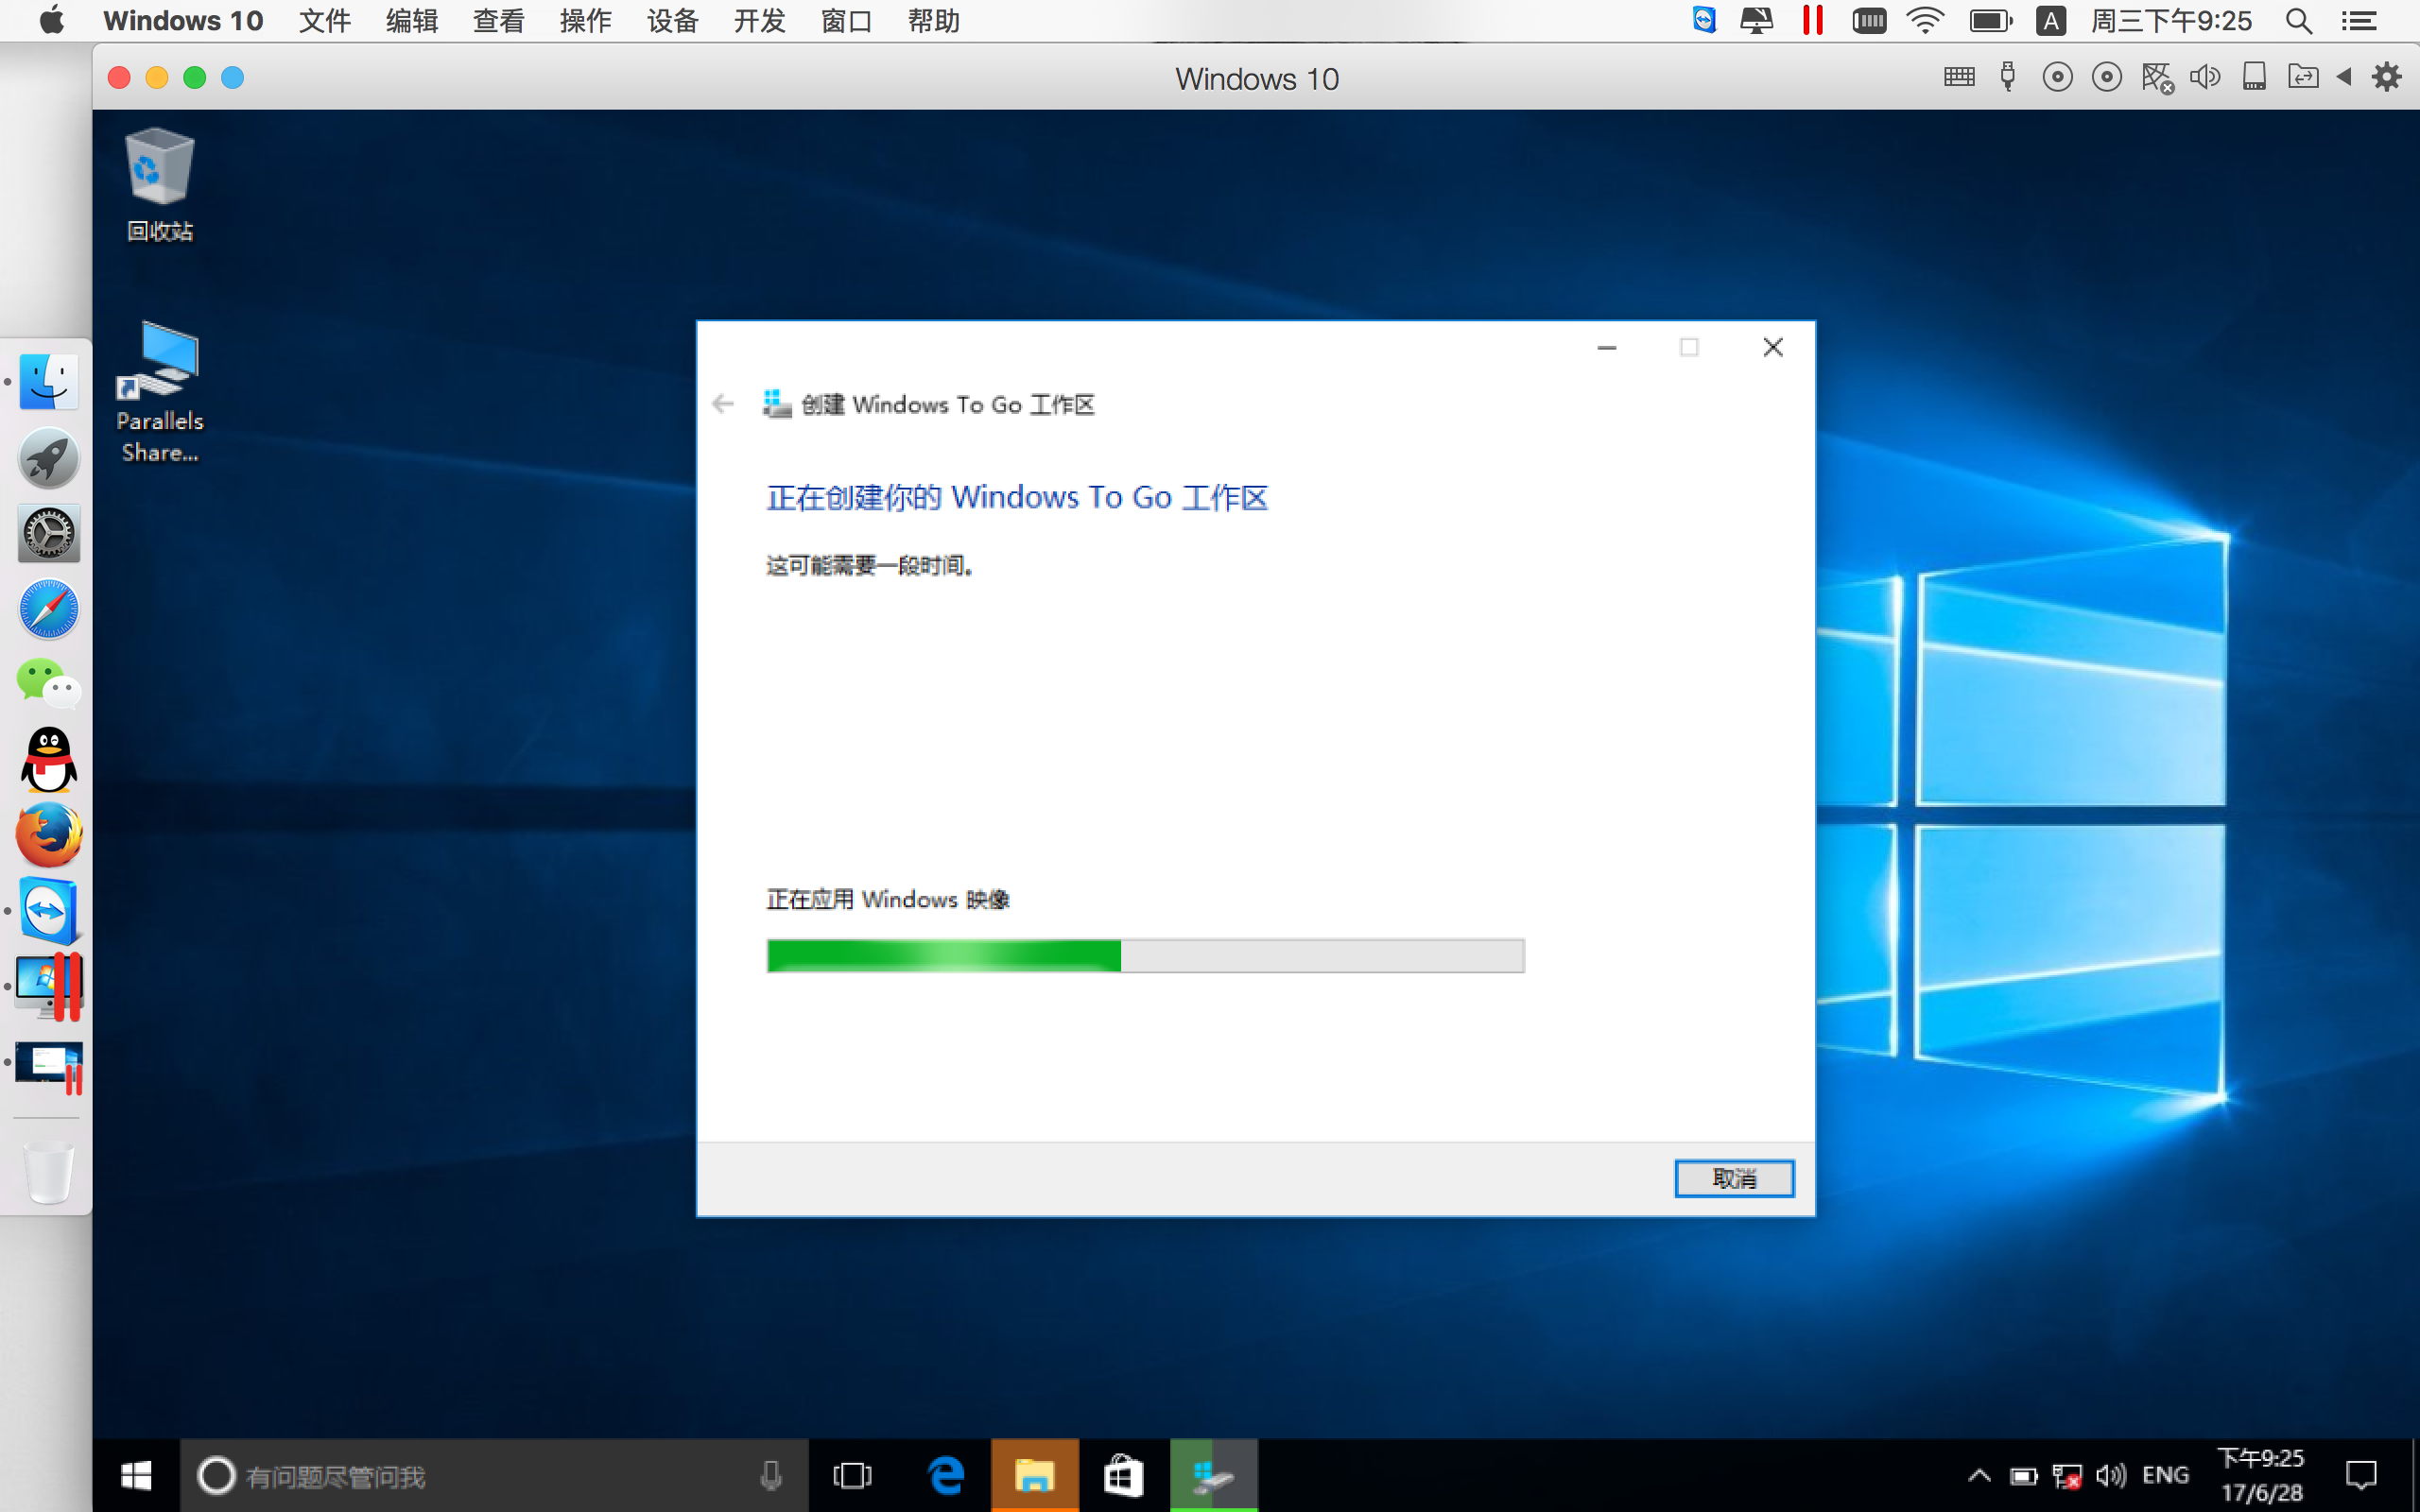
Task: Click the taskbar clock showing 17/6/28
Action: (x=2262, y=1475)
